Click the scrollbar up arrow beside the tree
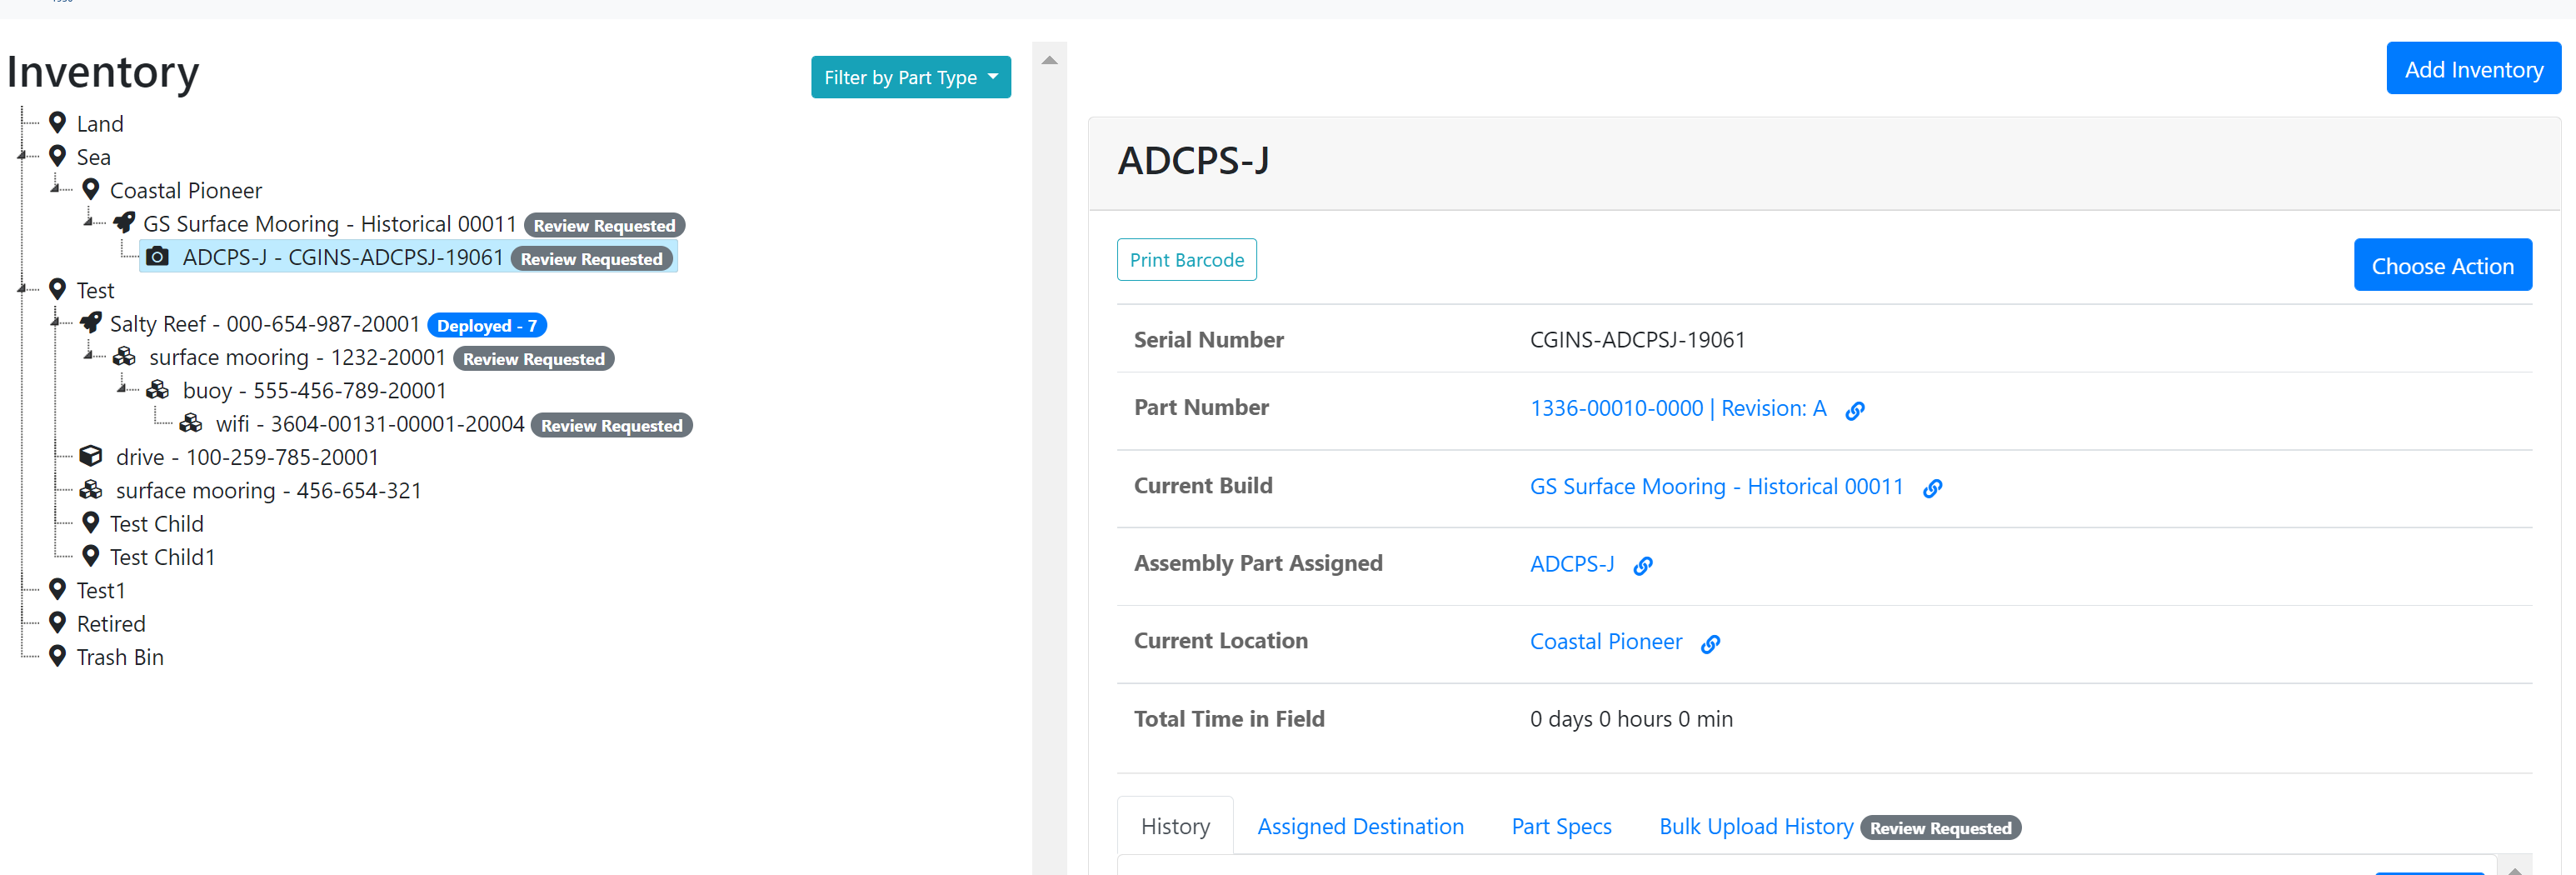2576x875 pixels. point(1049,59)
